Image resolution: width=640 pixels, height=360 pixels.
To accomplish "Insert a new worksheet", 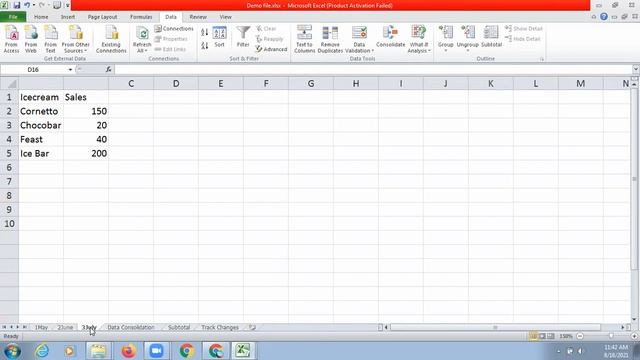I will pyautogui.click(x=252, y=327).
